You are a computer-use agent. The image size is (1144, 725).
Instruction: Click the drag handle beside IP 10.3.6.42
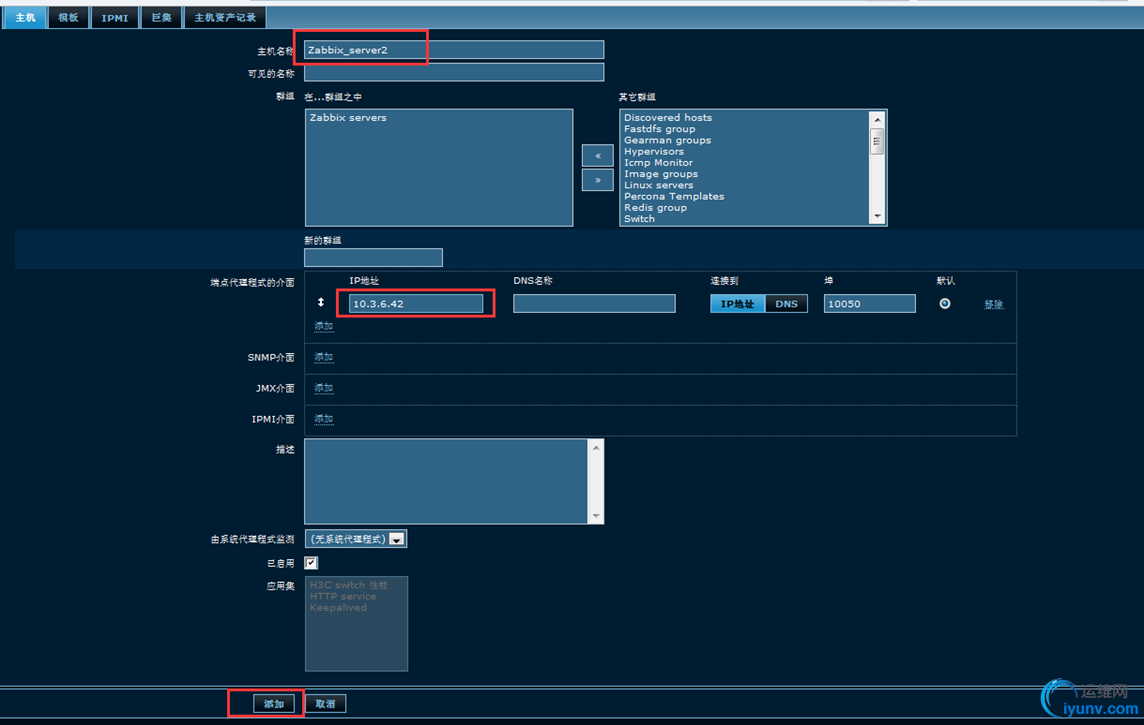coord(320,303)
